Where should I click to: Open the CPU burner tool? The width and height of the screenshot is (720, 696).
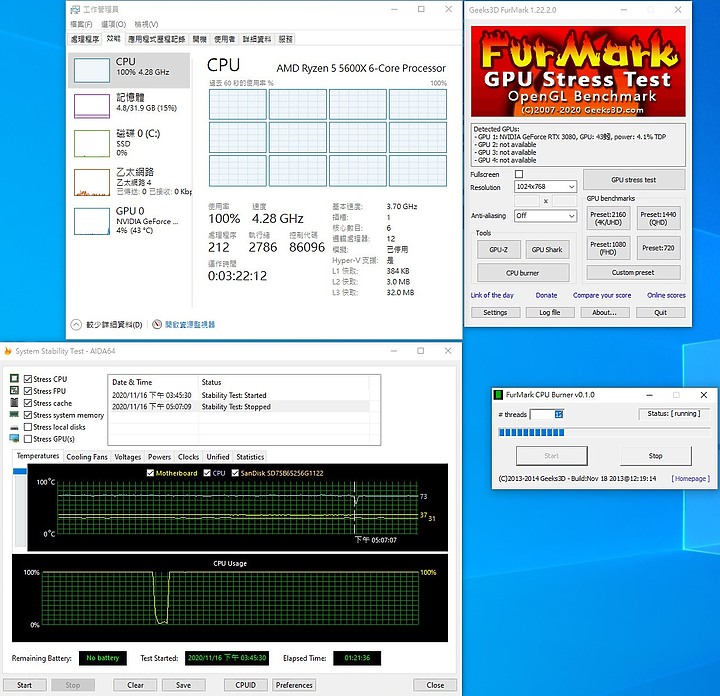coord(523,273)
